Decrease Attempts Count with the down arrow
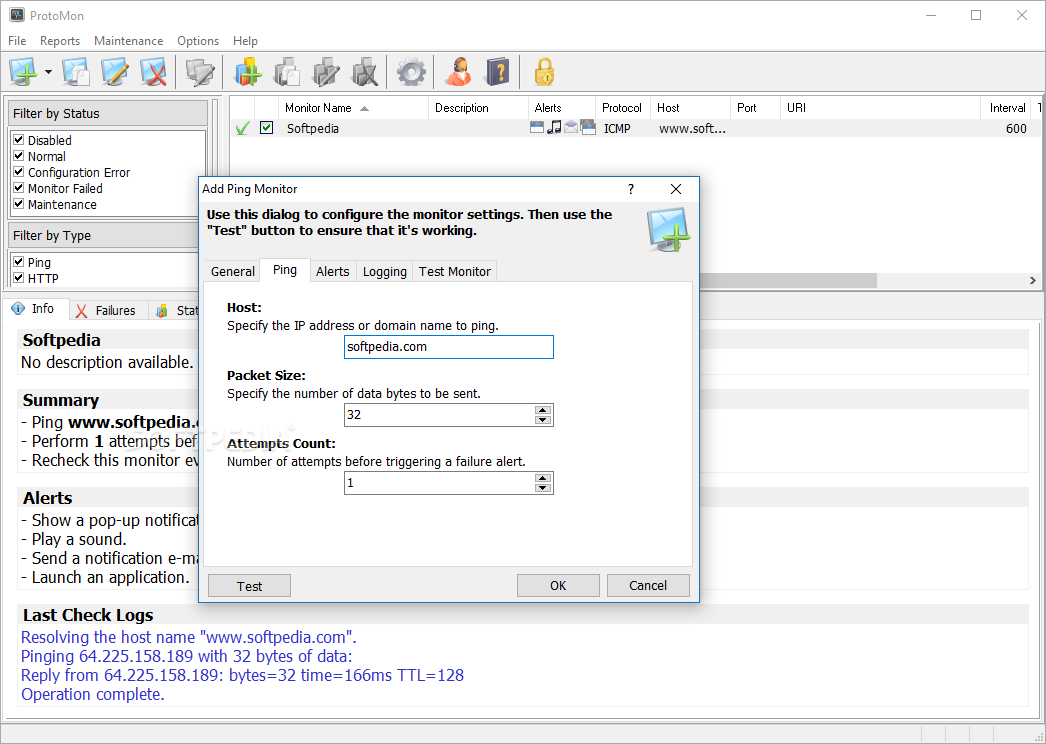This screenshot has width=1046, height=744. click(543, 488)
